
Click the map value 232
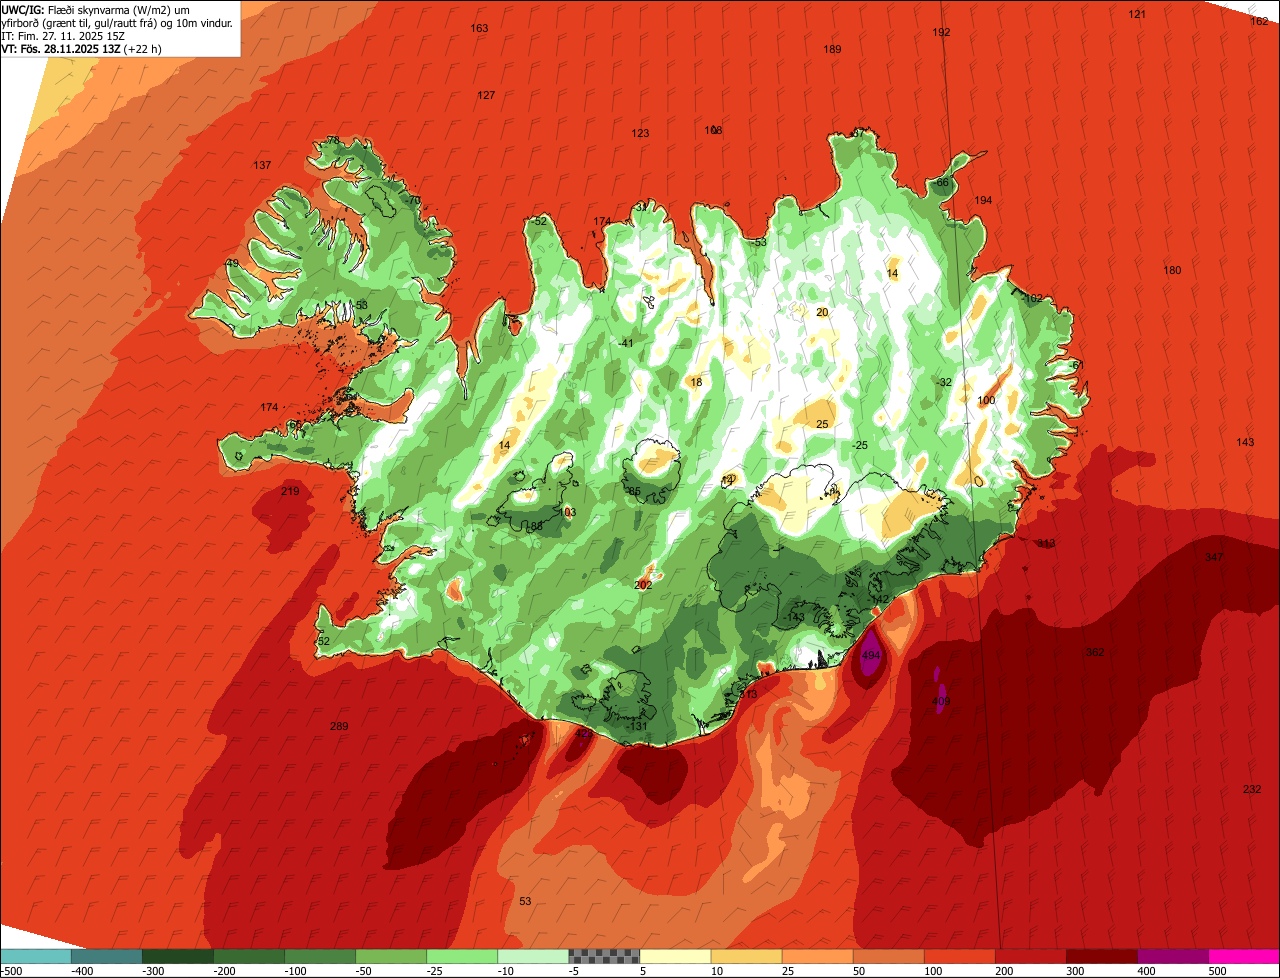(x=1252, y=789)
